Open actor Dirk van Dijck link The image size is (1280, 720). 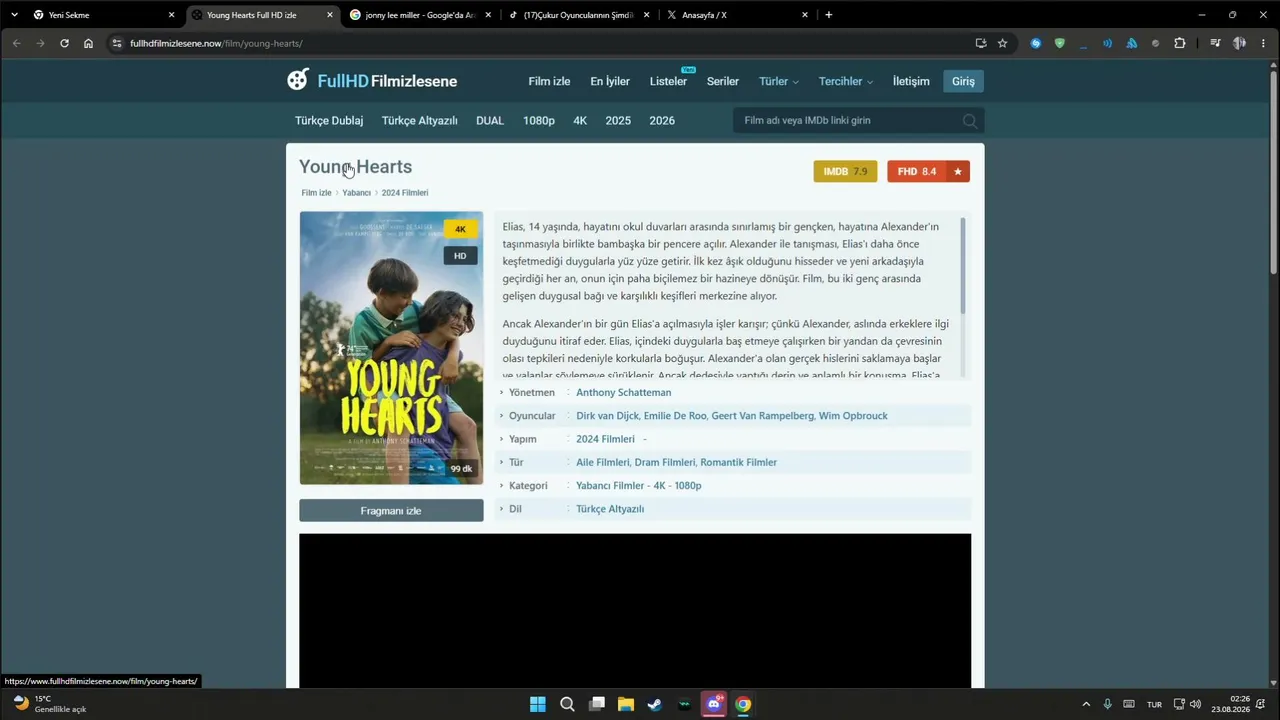608,416
